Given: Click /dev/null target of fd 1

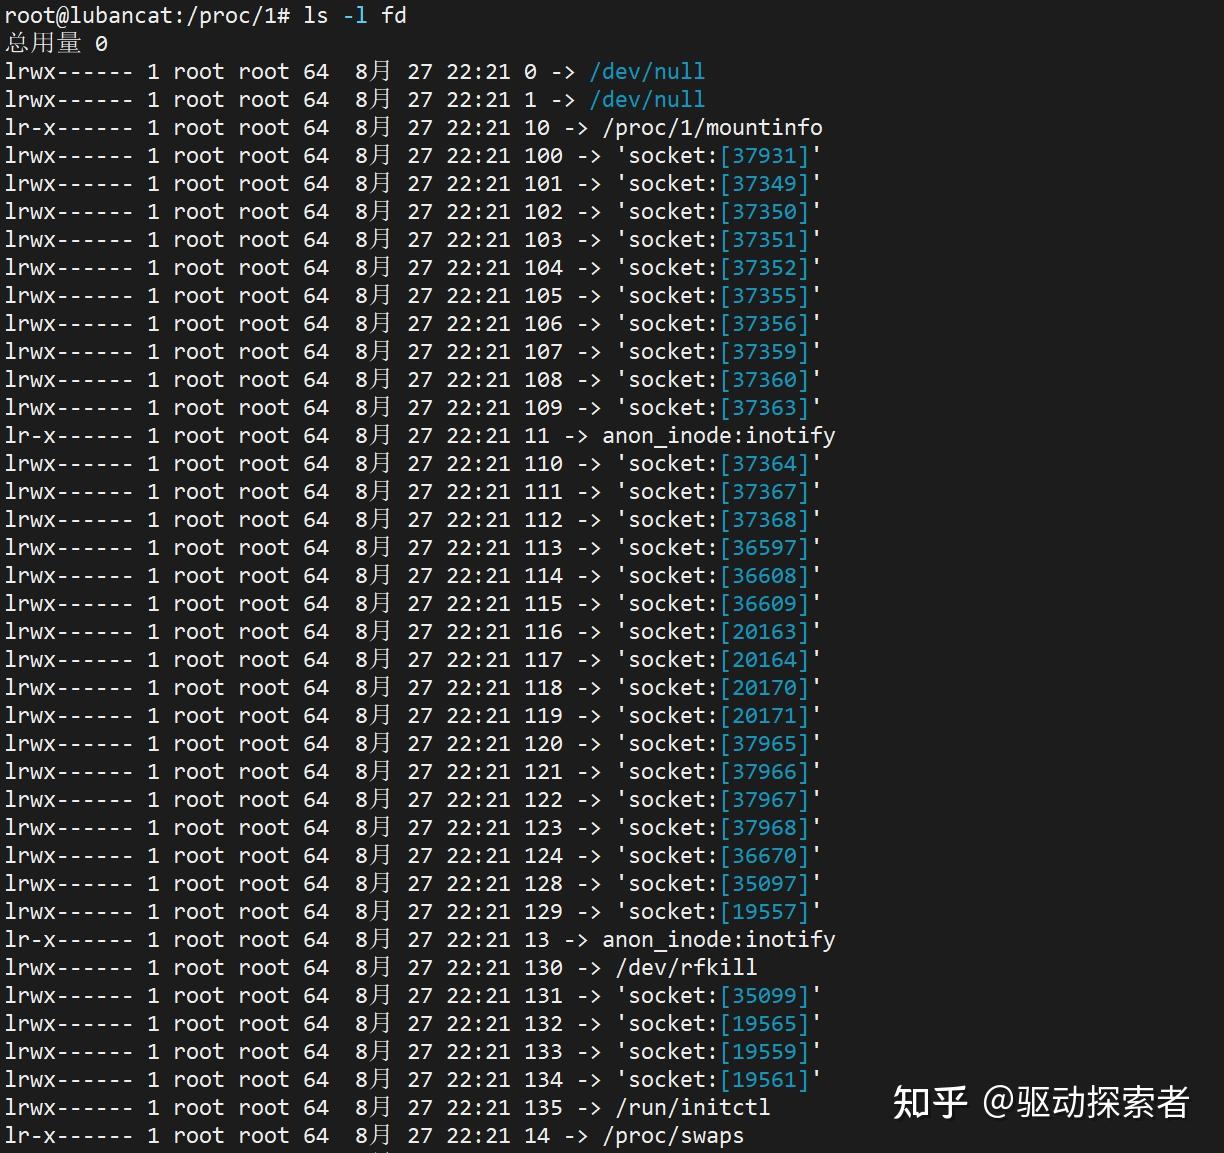Looking at the screenshot, I should (647, 99).
